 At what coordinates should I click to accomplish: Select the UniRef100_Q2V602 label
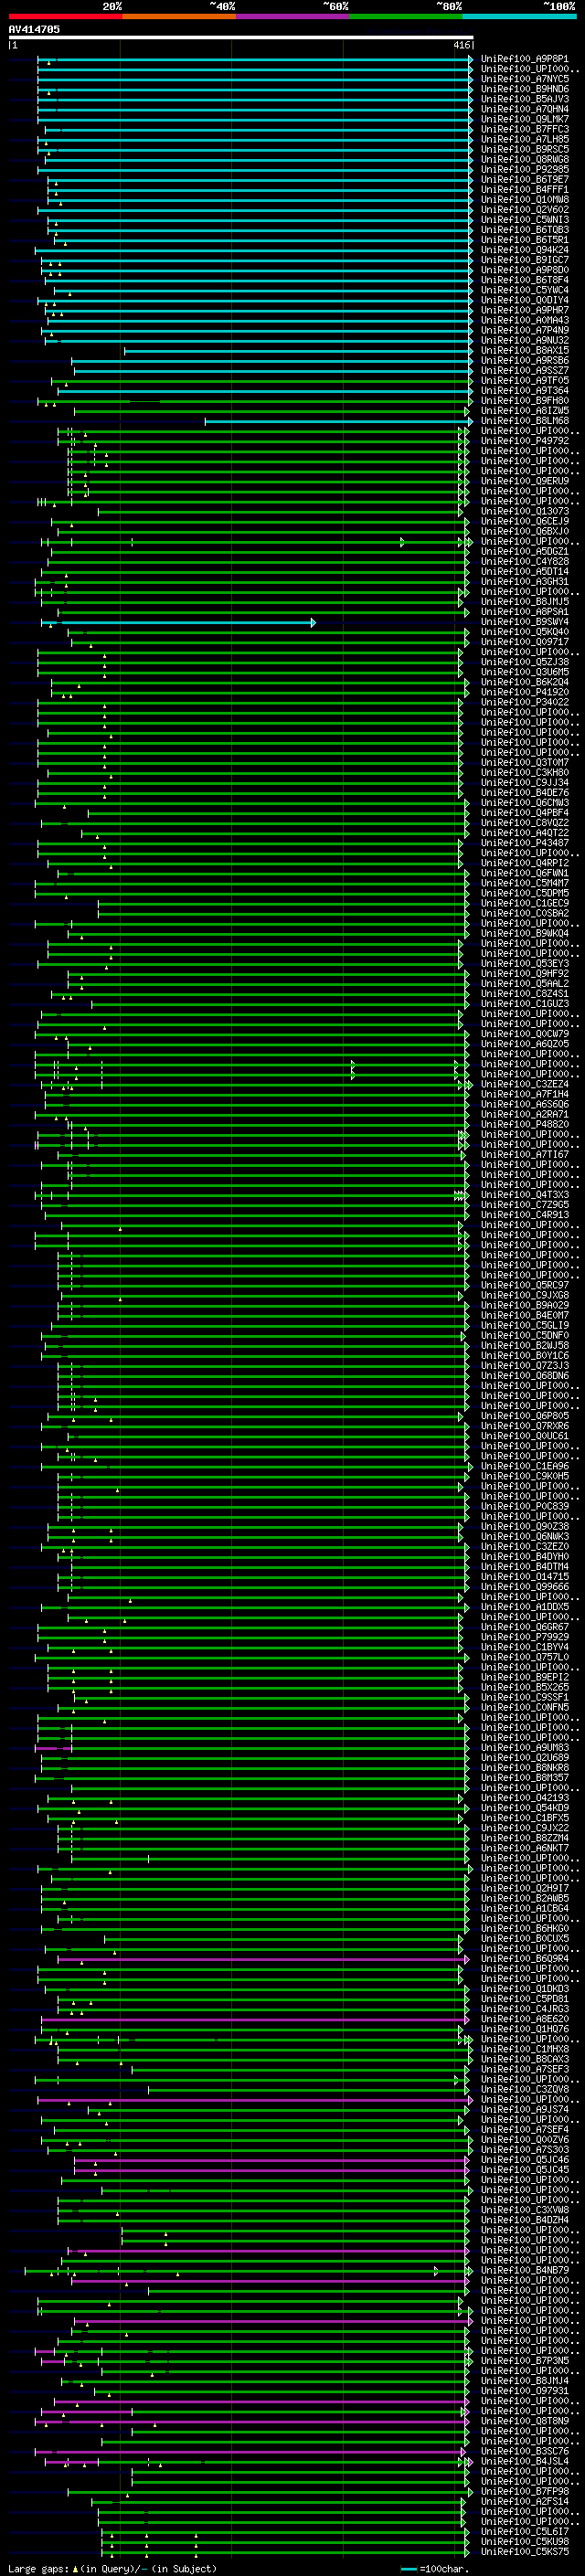pyautogui.click(x=525, y=210)
